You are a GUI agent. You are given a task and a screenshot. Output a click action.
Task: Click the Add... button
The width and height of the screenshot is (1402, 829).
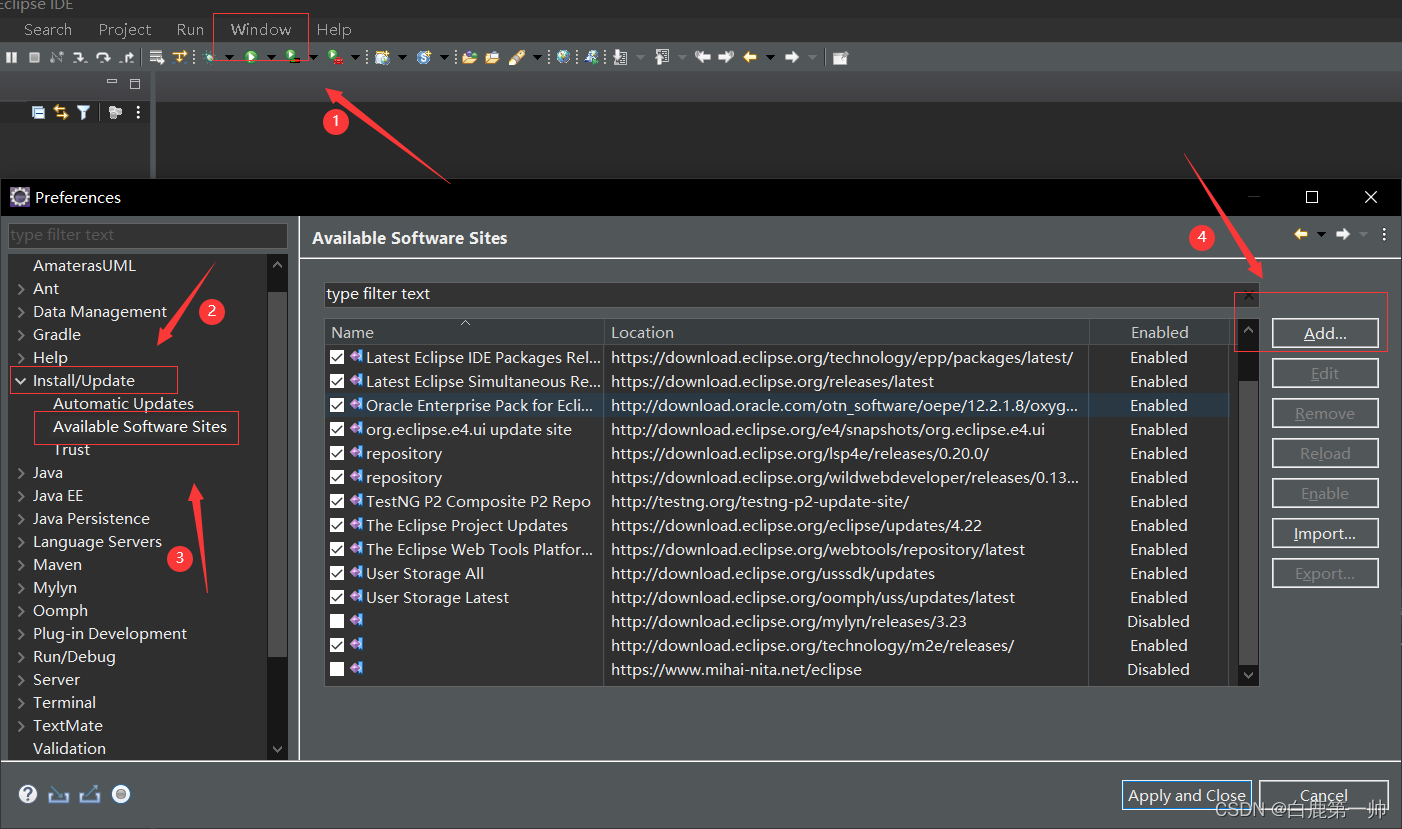coord(1325,333)
